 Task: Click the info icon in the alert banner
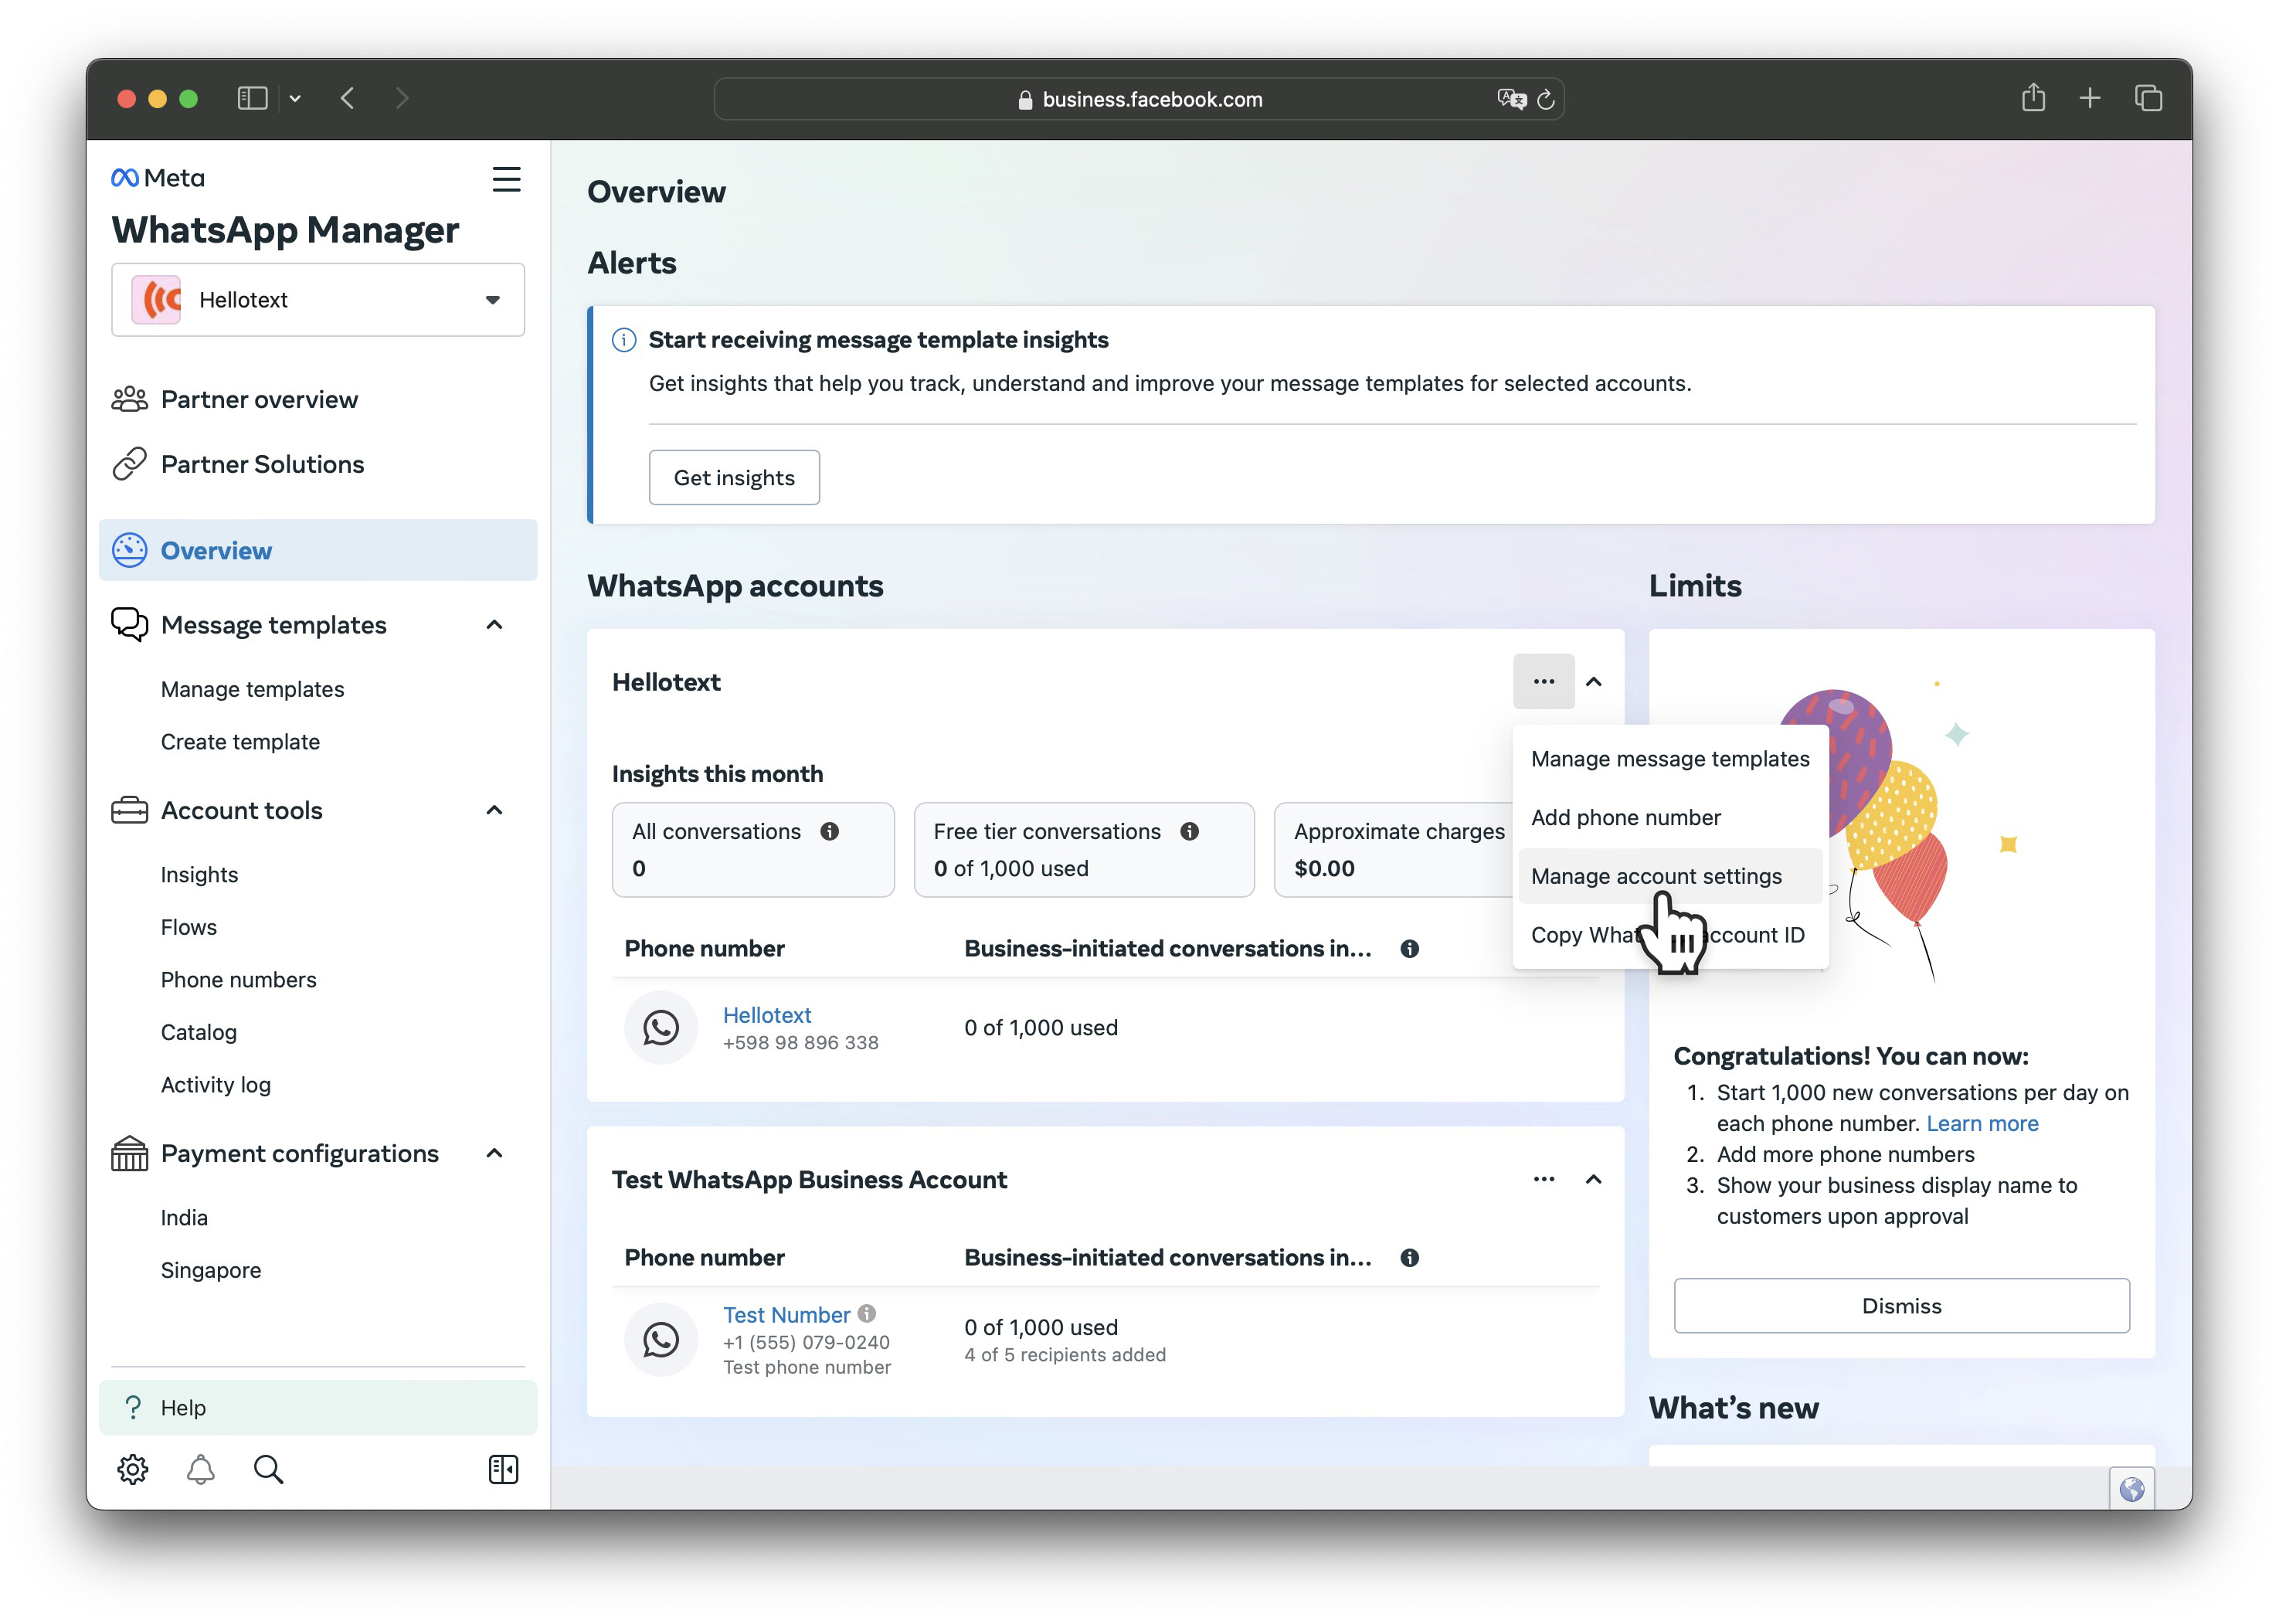pyautogui.click(x=624, y=340)
